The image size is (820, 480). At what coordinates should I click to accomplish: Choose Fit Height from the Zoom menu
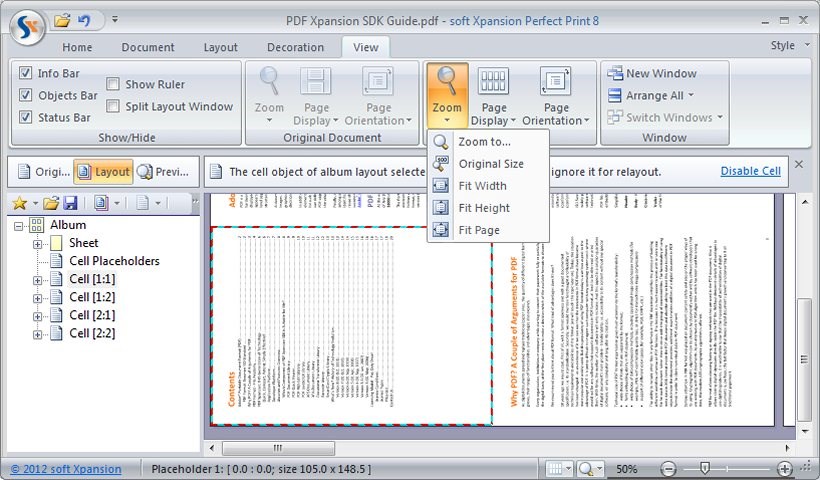tap(488, 208)
